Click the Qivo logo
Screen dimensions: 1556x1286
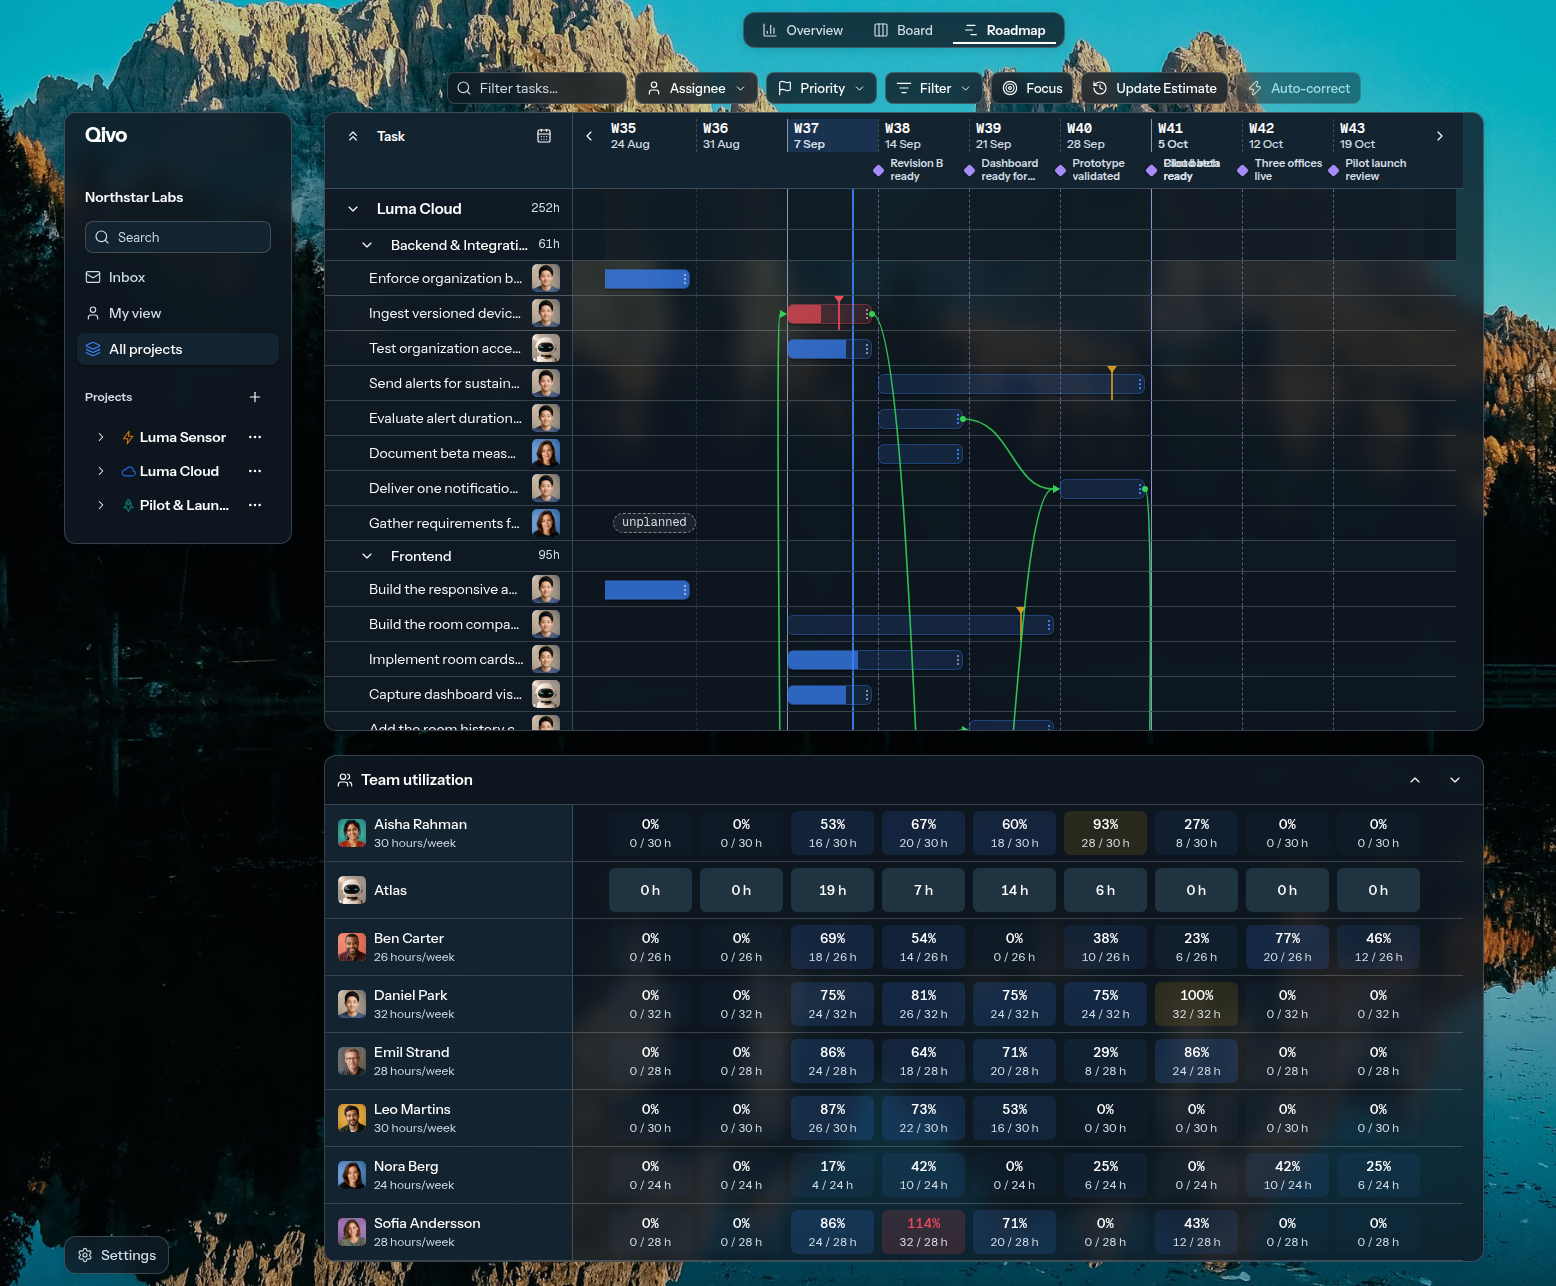(106, 135)
